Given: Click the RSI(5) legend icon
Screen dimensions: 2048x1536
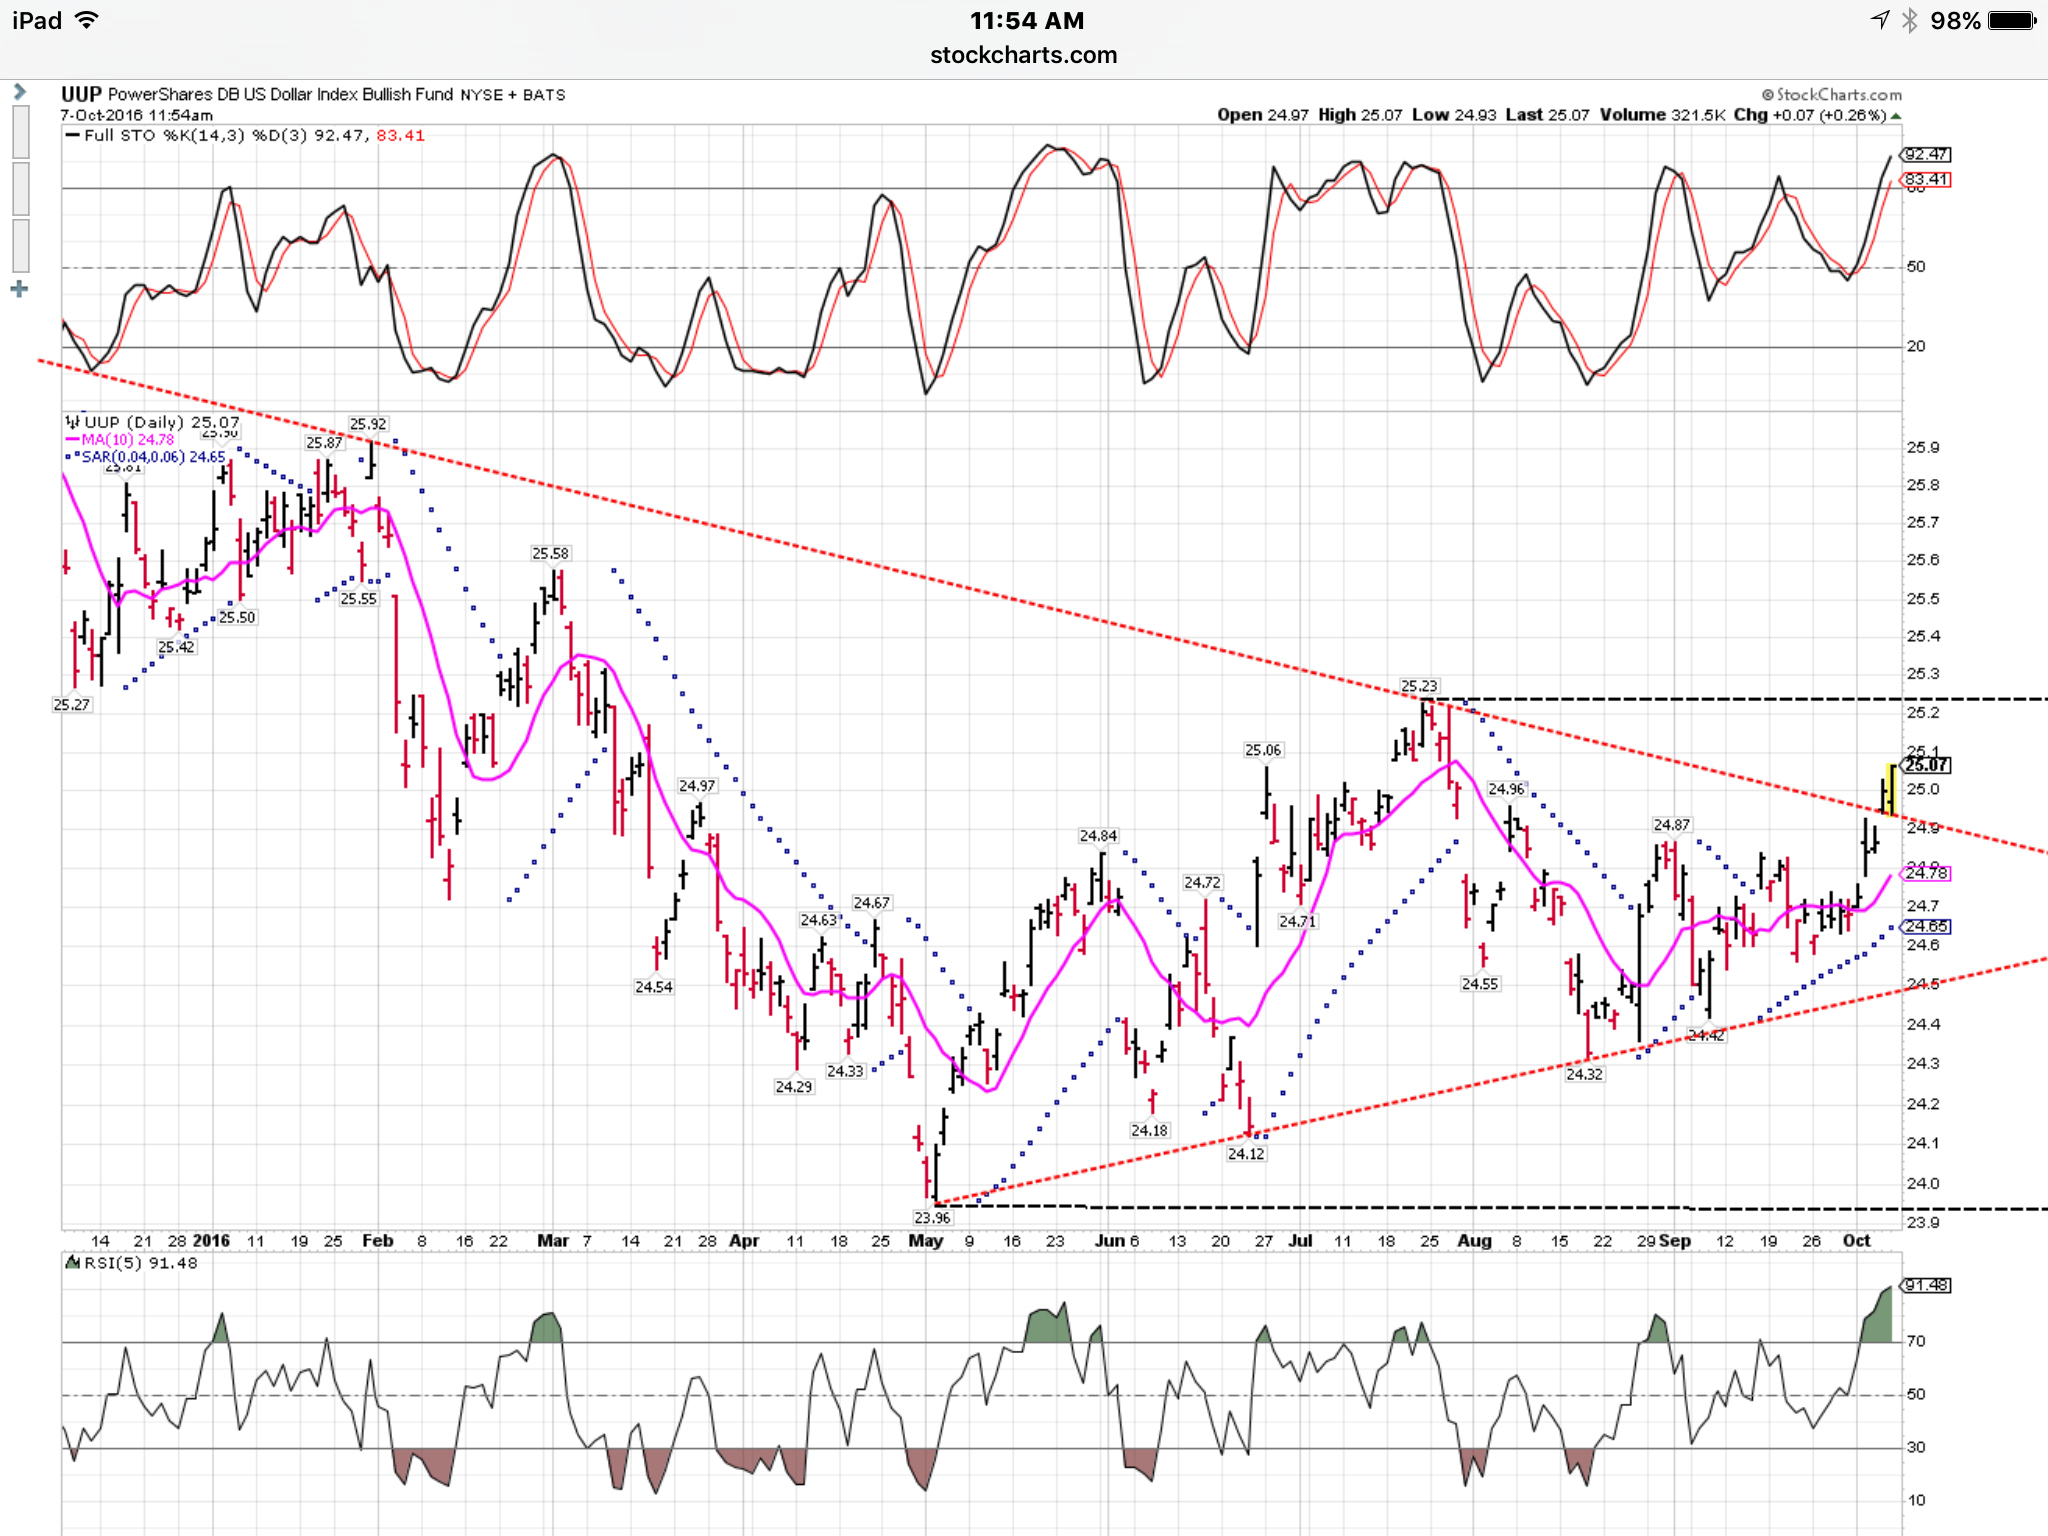Looking at the screenshot, I should tap(72, 1263).
